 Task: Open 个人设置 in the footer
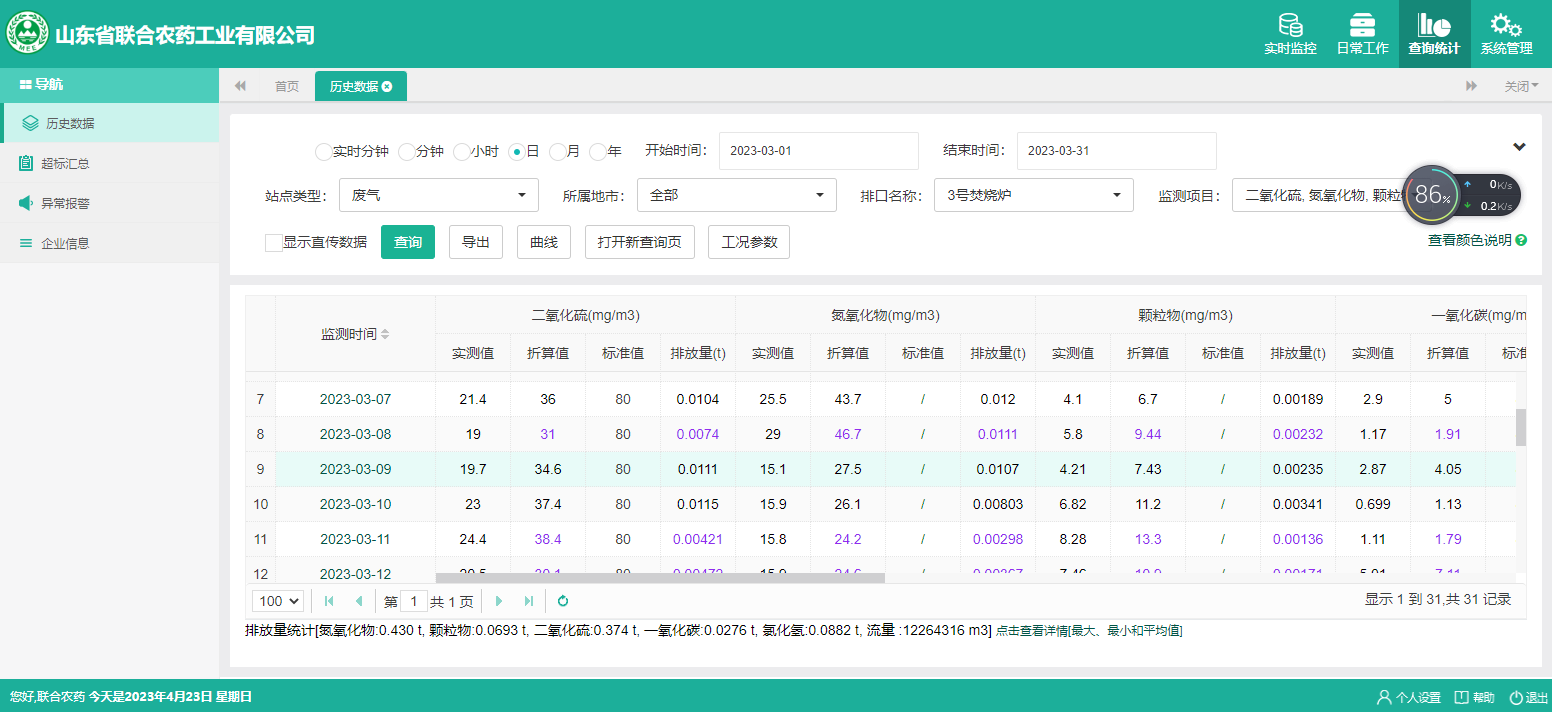[x=1409, y=697]
